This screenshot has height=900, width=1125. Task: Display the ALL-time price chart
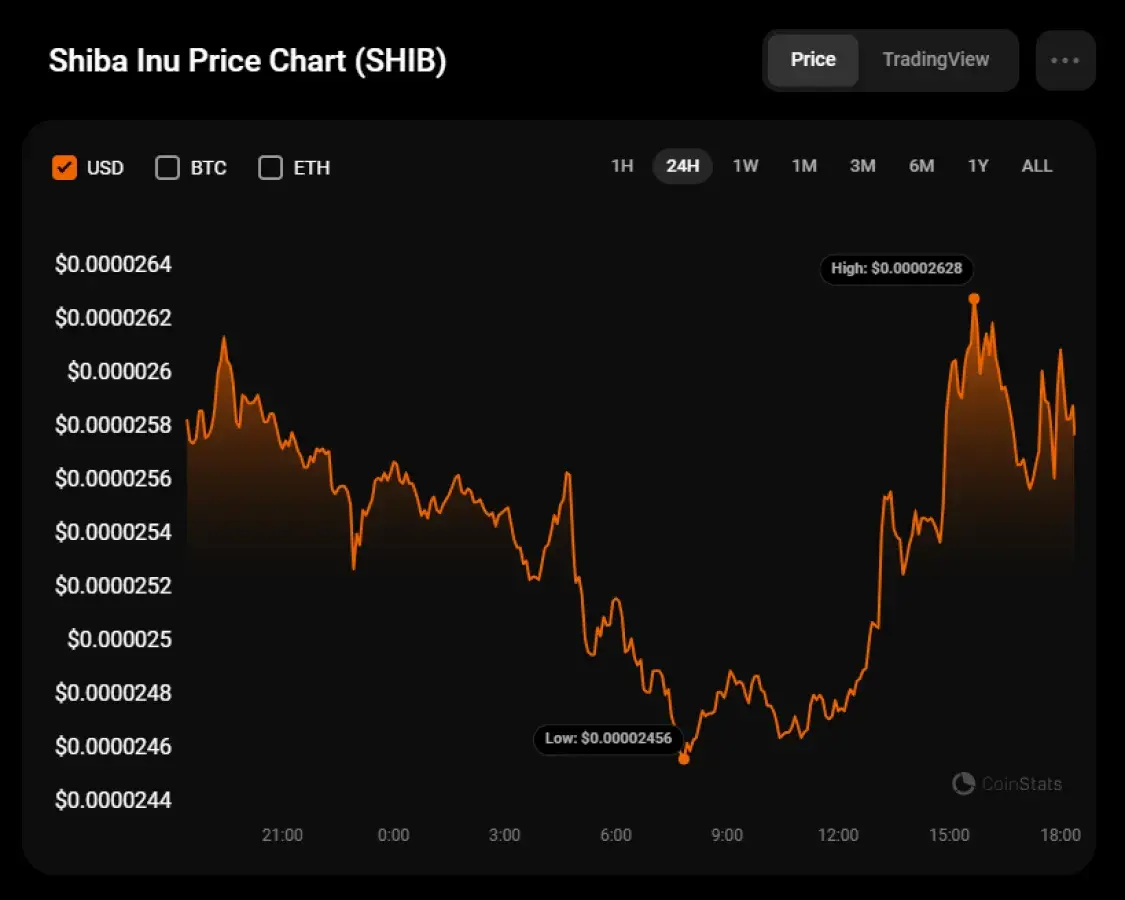pos(1037,166)
